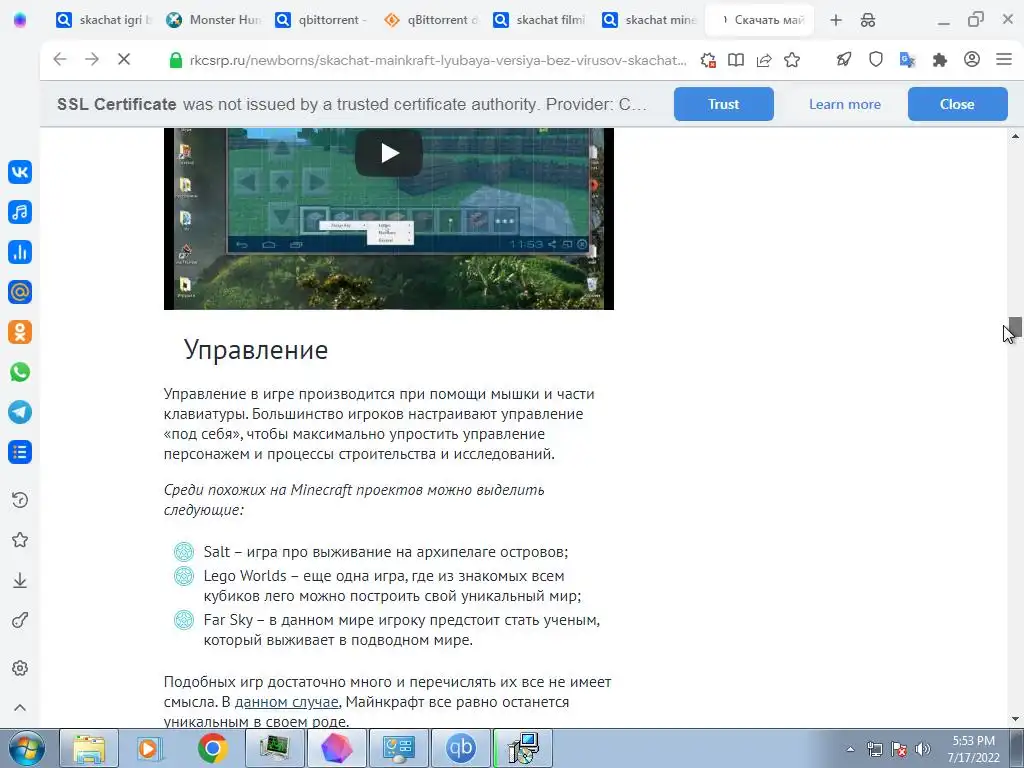Open the reader mode book icon

click(736, 60)
